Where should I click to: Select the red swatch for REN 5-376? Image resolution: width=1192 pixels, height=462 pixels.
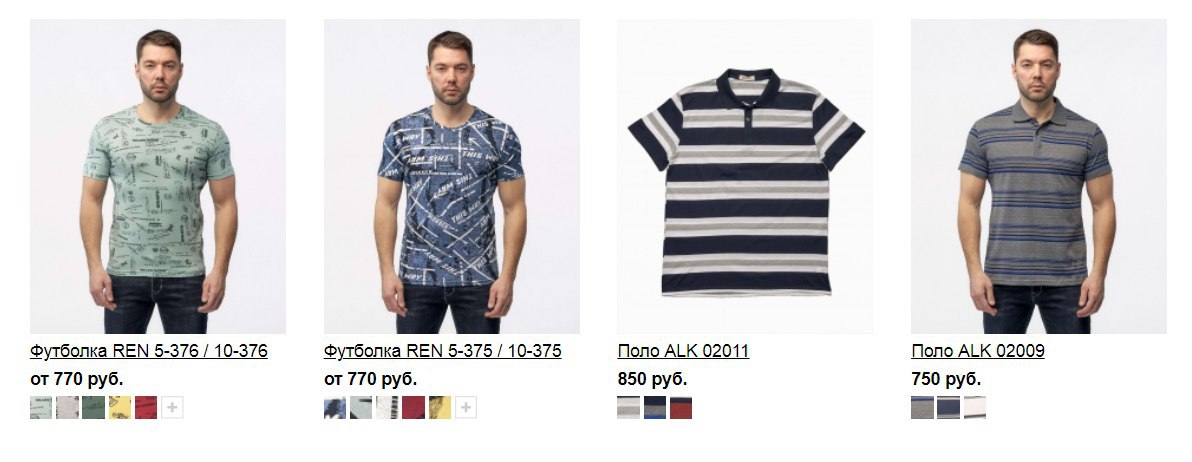(146, 408)
